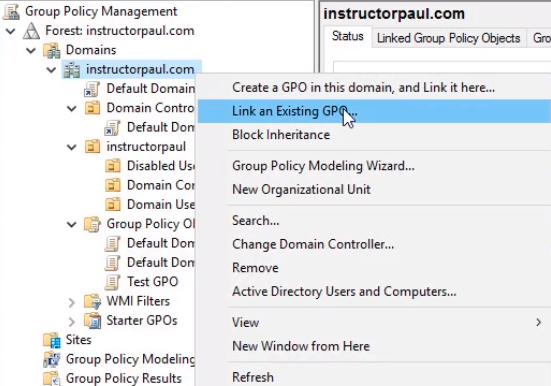Select the Sites tree item label
This screenshot has width=551, height=386.
click(78, 340)
